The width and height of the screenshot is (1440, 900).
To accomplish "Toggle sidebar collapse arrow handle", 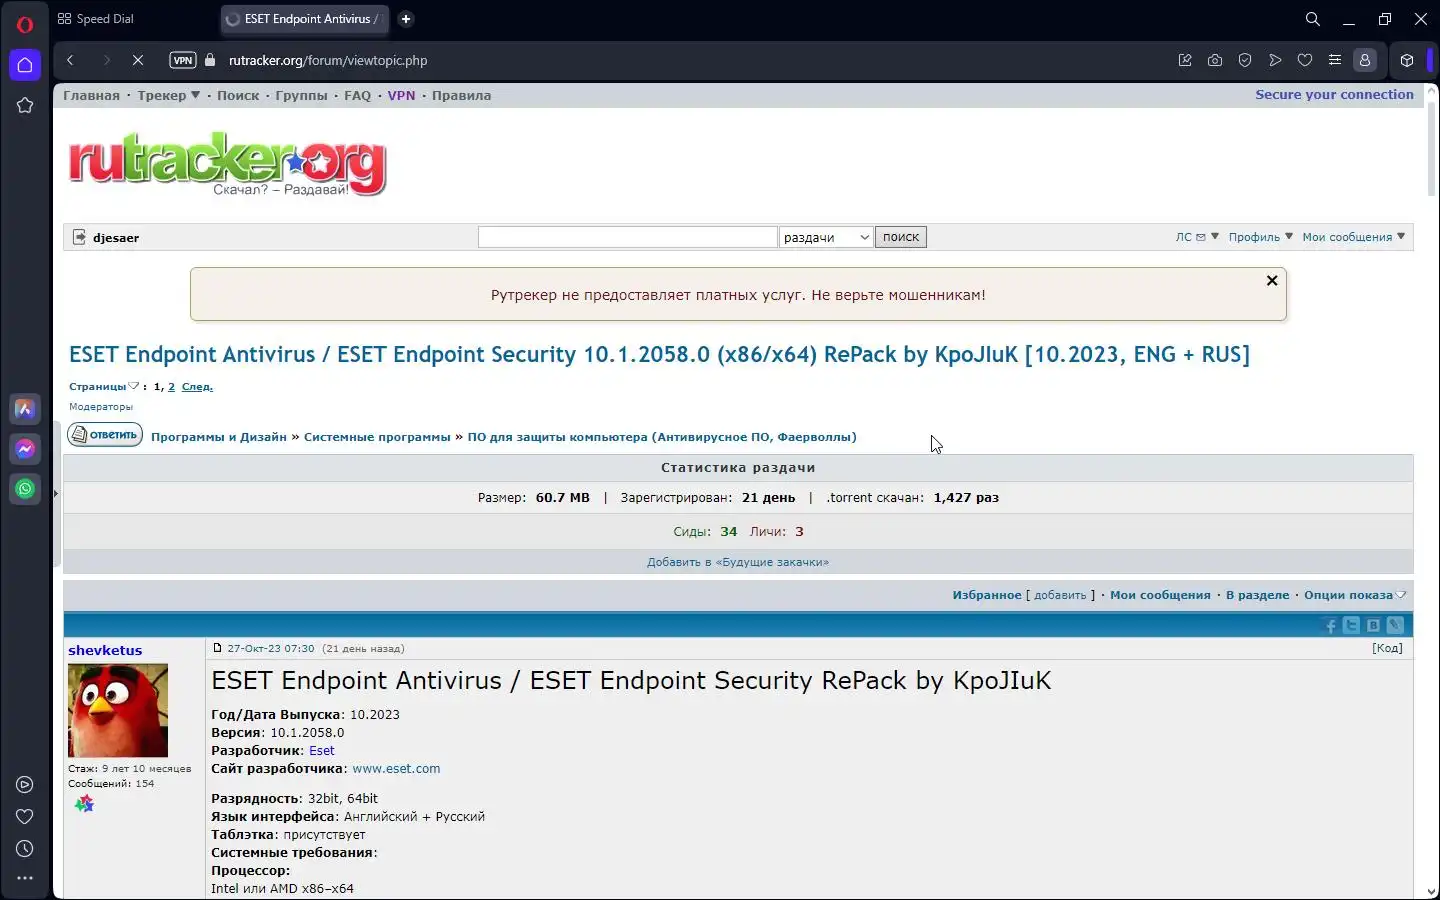I will tap(55, 493).
